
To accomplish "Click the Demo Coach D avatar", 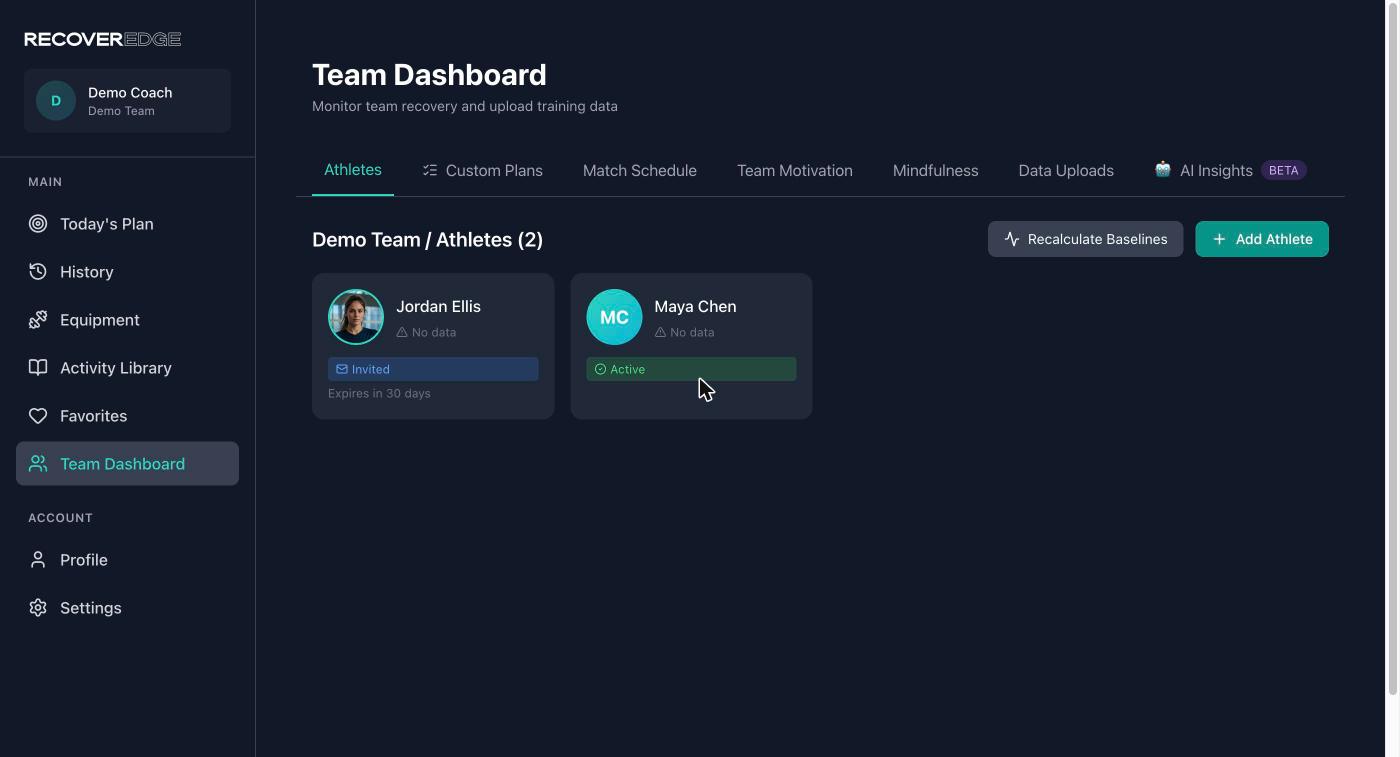I will (x=56, y=101).
